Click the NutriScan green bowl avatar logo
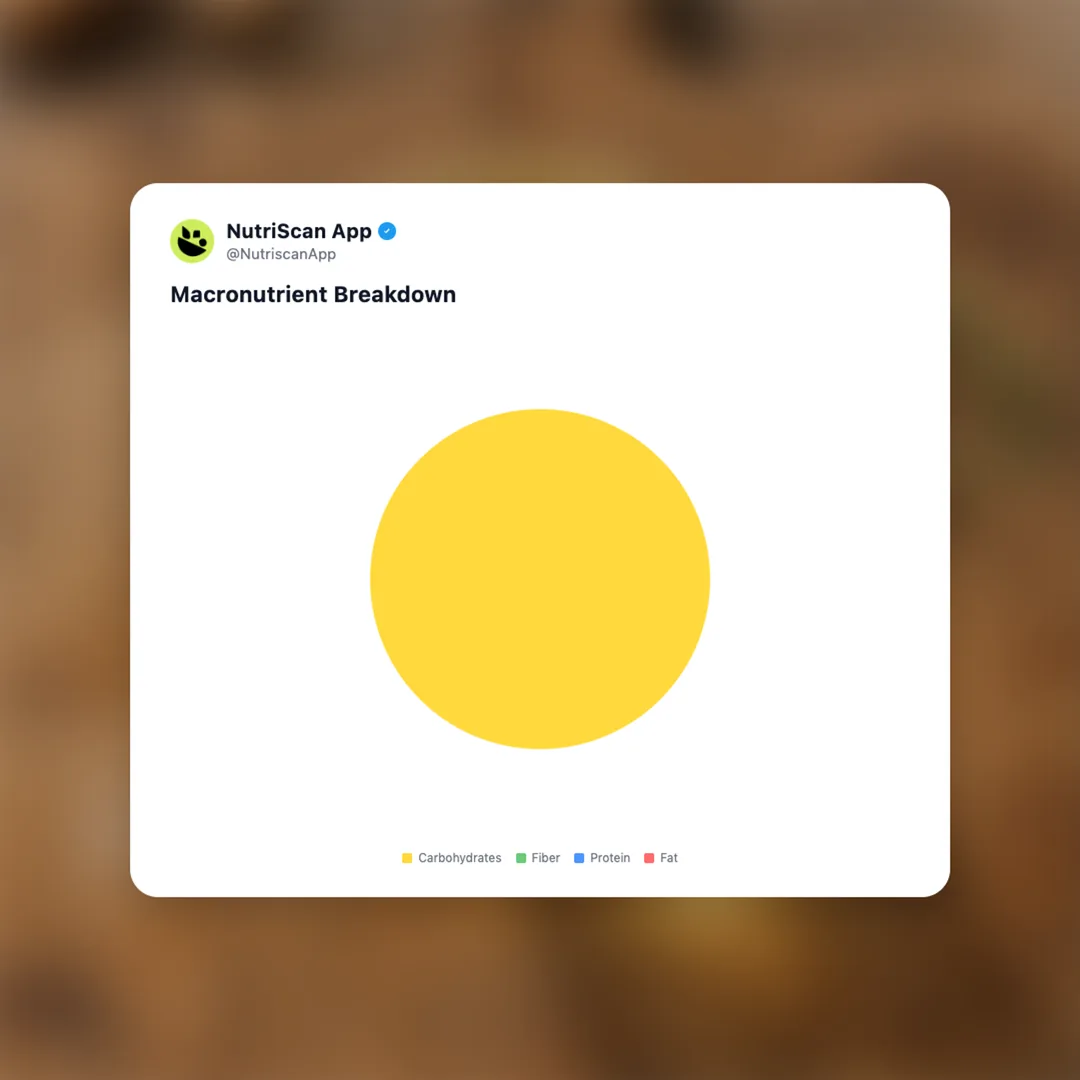Viewport: 1080px width, 1080px height. tap(192, 241)
